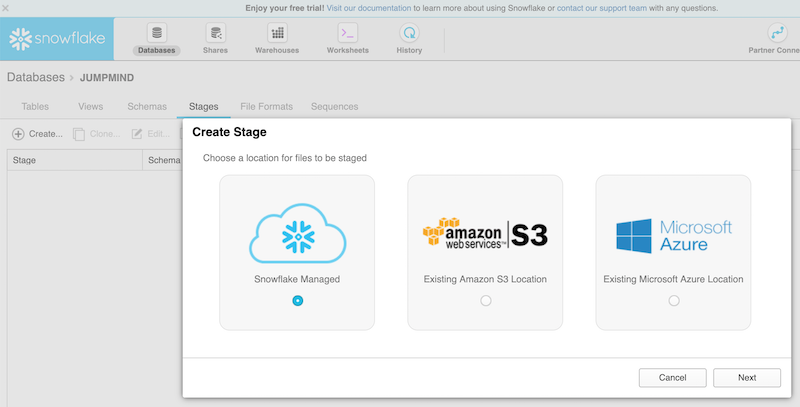
Task: Go to Databases breadcrumb
Action: (x=36, y=78)
